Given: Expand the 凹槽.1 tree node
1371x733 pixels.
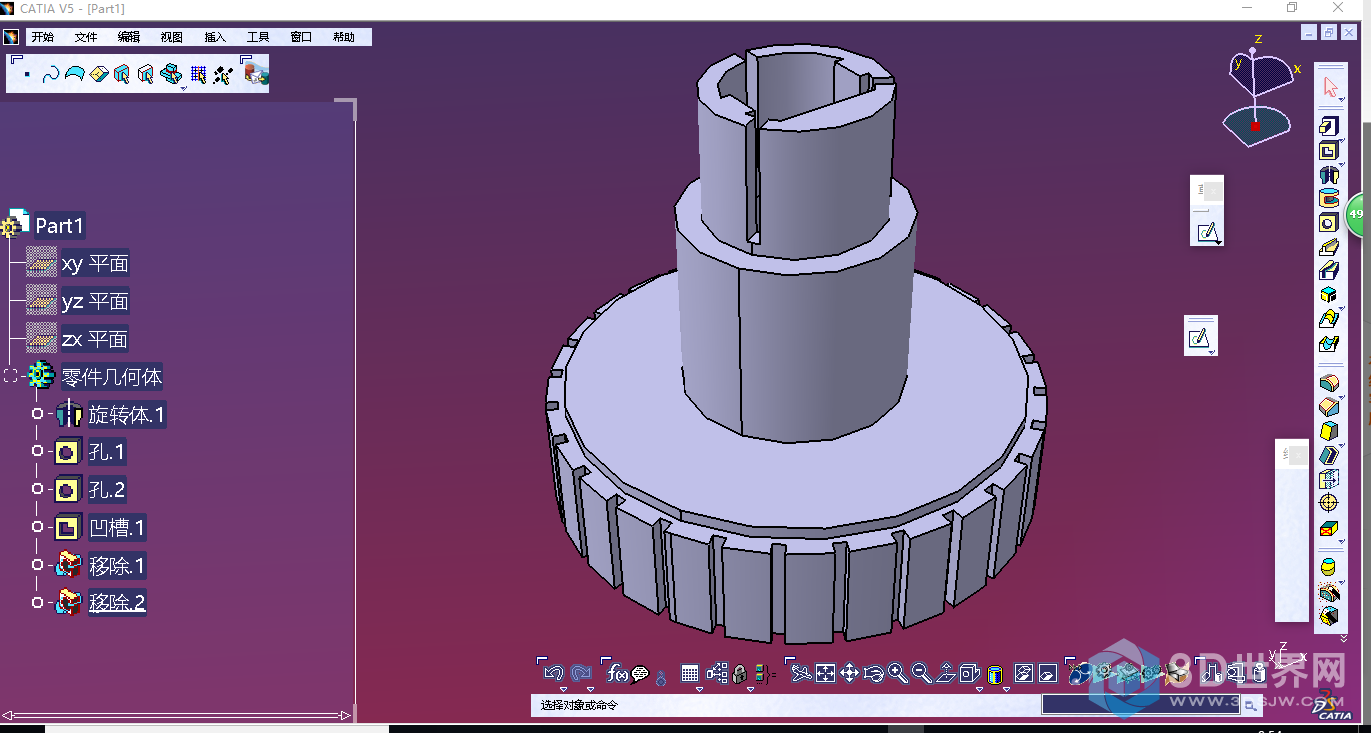Looking at the screenshot, I should coord(38,527).
